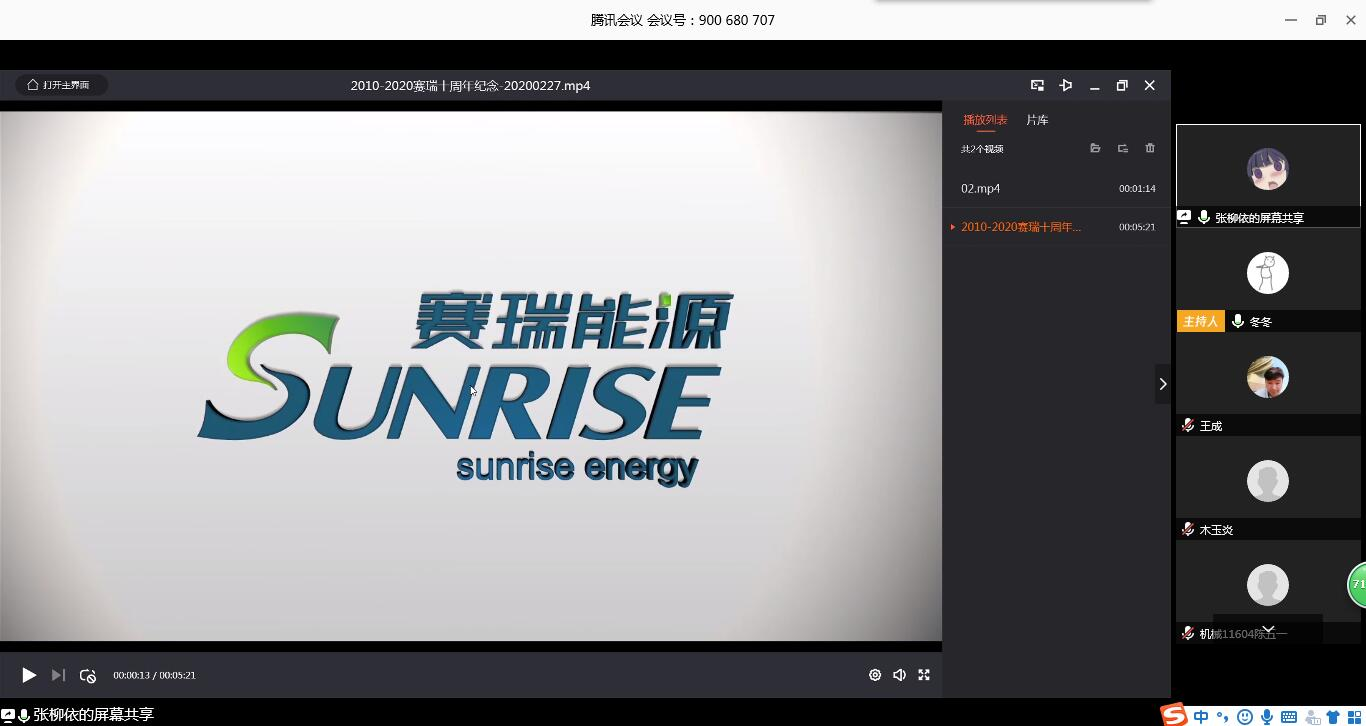
Task: Click the loop playback mode icon
Action: (88, 675)
